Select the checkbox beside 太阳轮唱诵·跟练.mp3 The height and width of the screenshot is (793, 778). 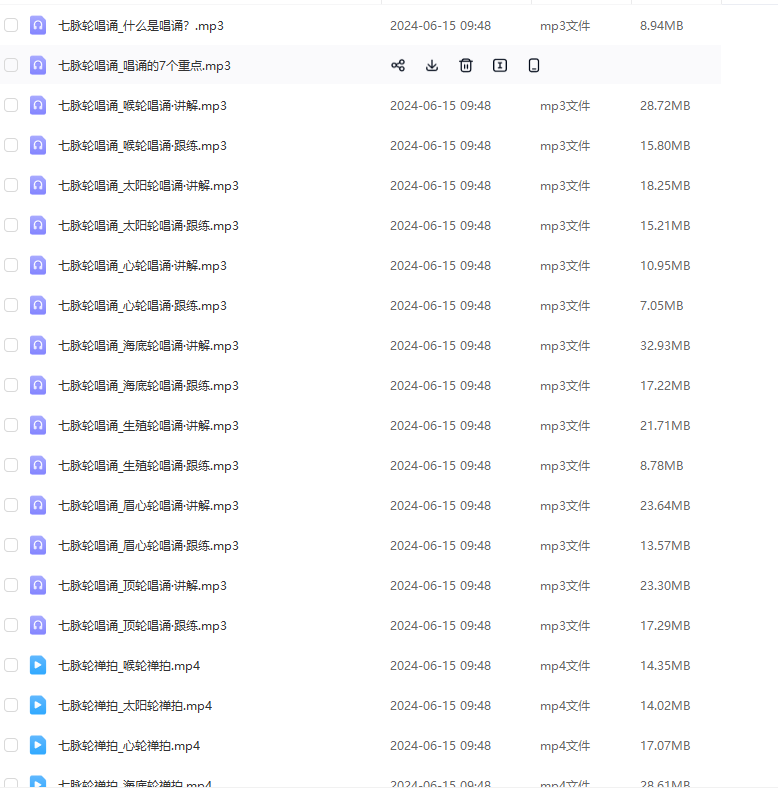click(11, 225)
